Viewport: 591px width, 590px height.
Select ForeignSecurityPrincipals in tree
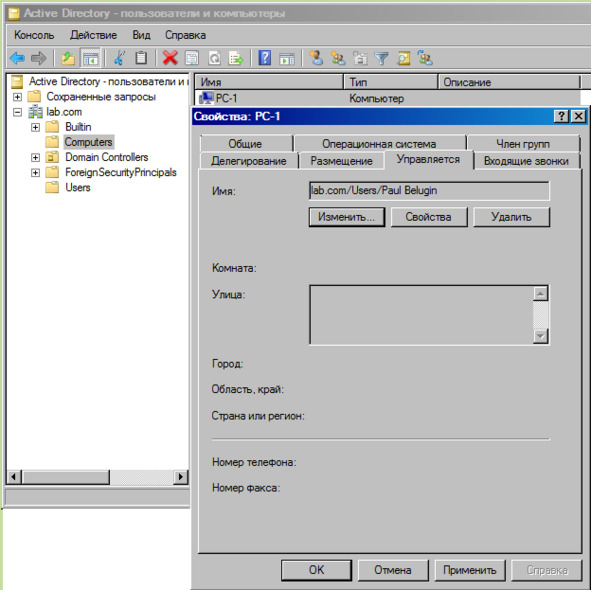121,172
